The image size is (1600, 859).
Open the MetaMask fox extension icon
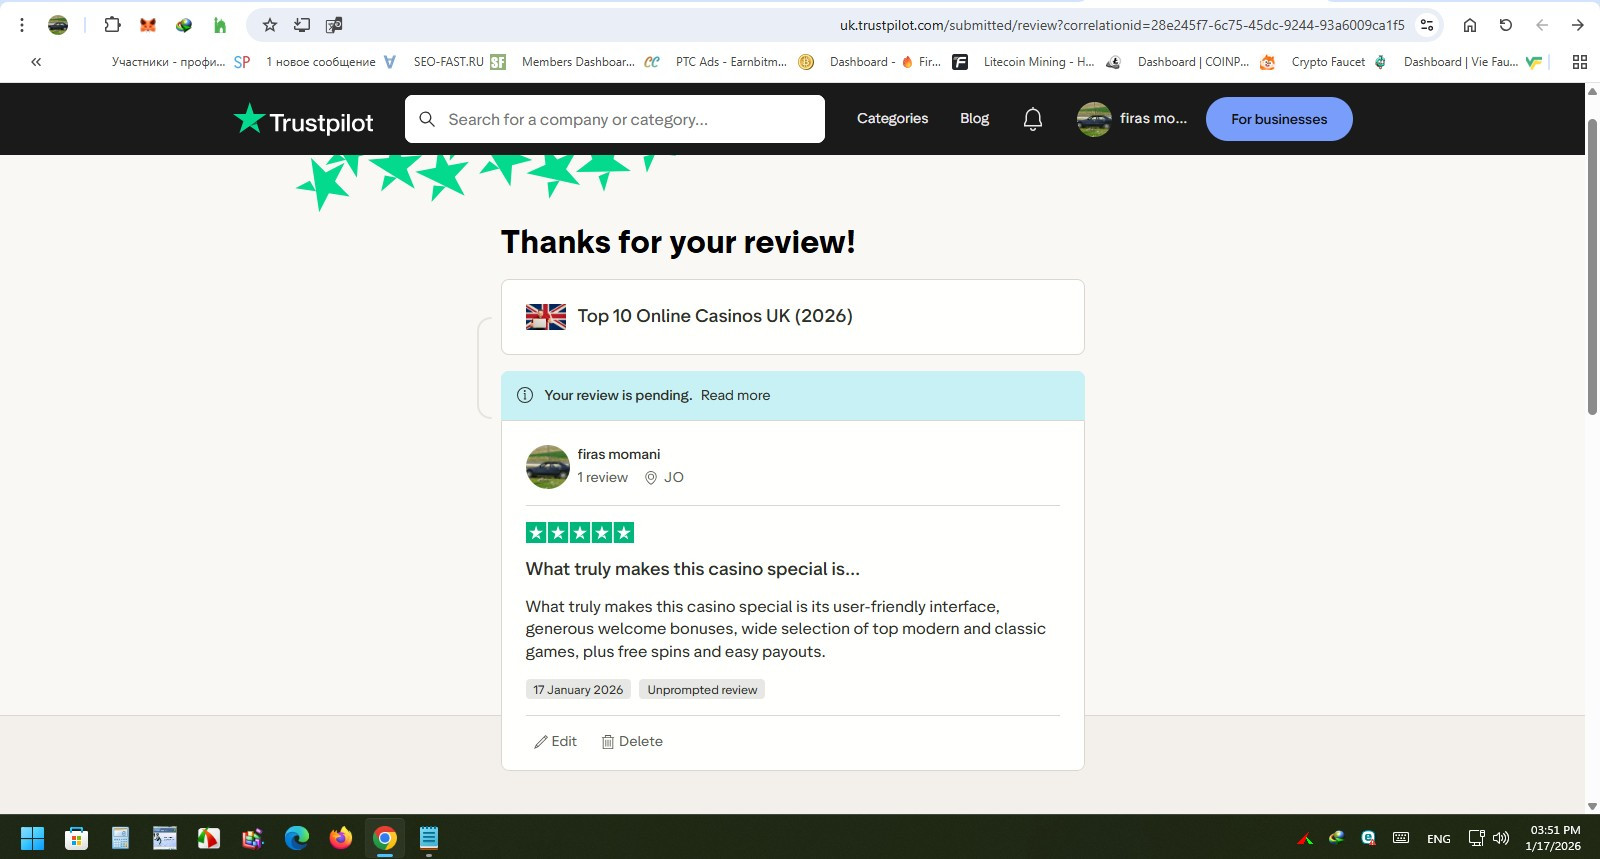[148, 25]
